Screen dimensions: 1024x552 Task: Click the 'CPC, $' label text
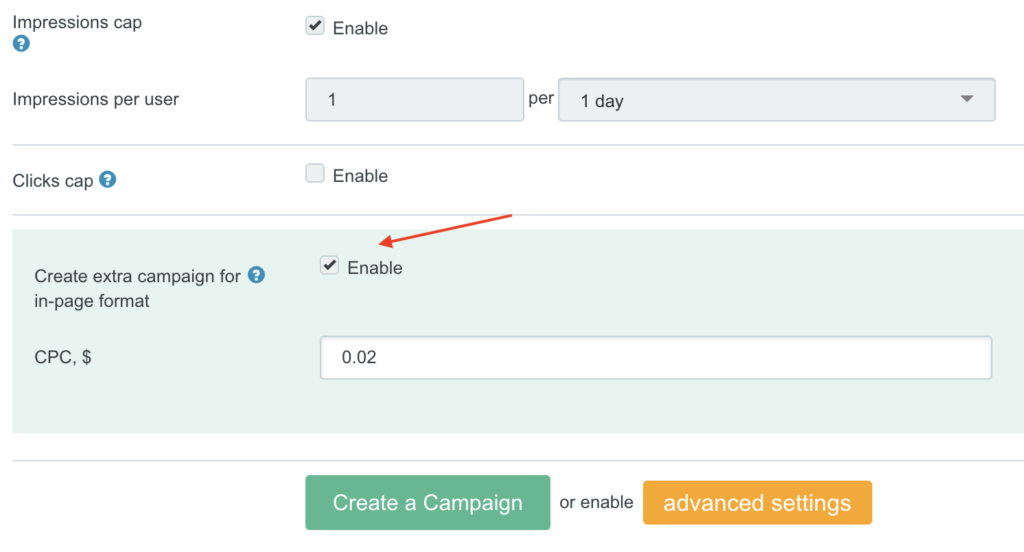pyautogui.click(x=63, y=357)
